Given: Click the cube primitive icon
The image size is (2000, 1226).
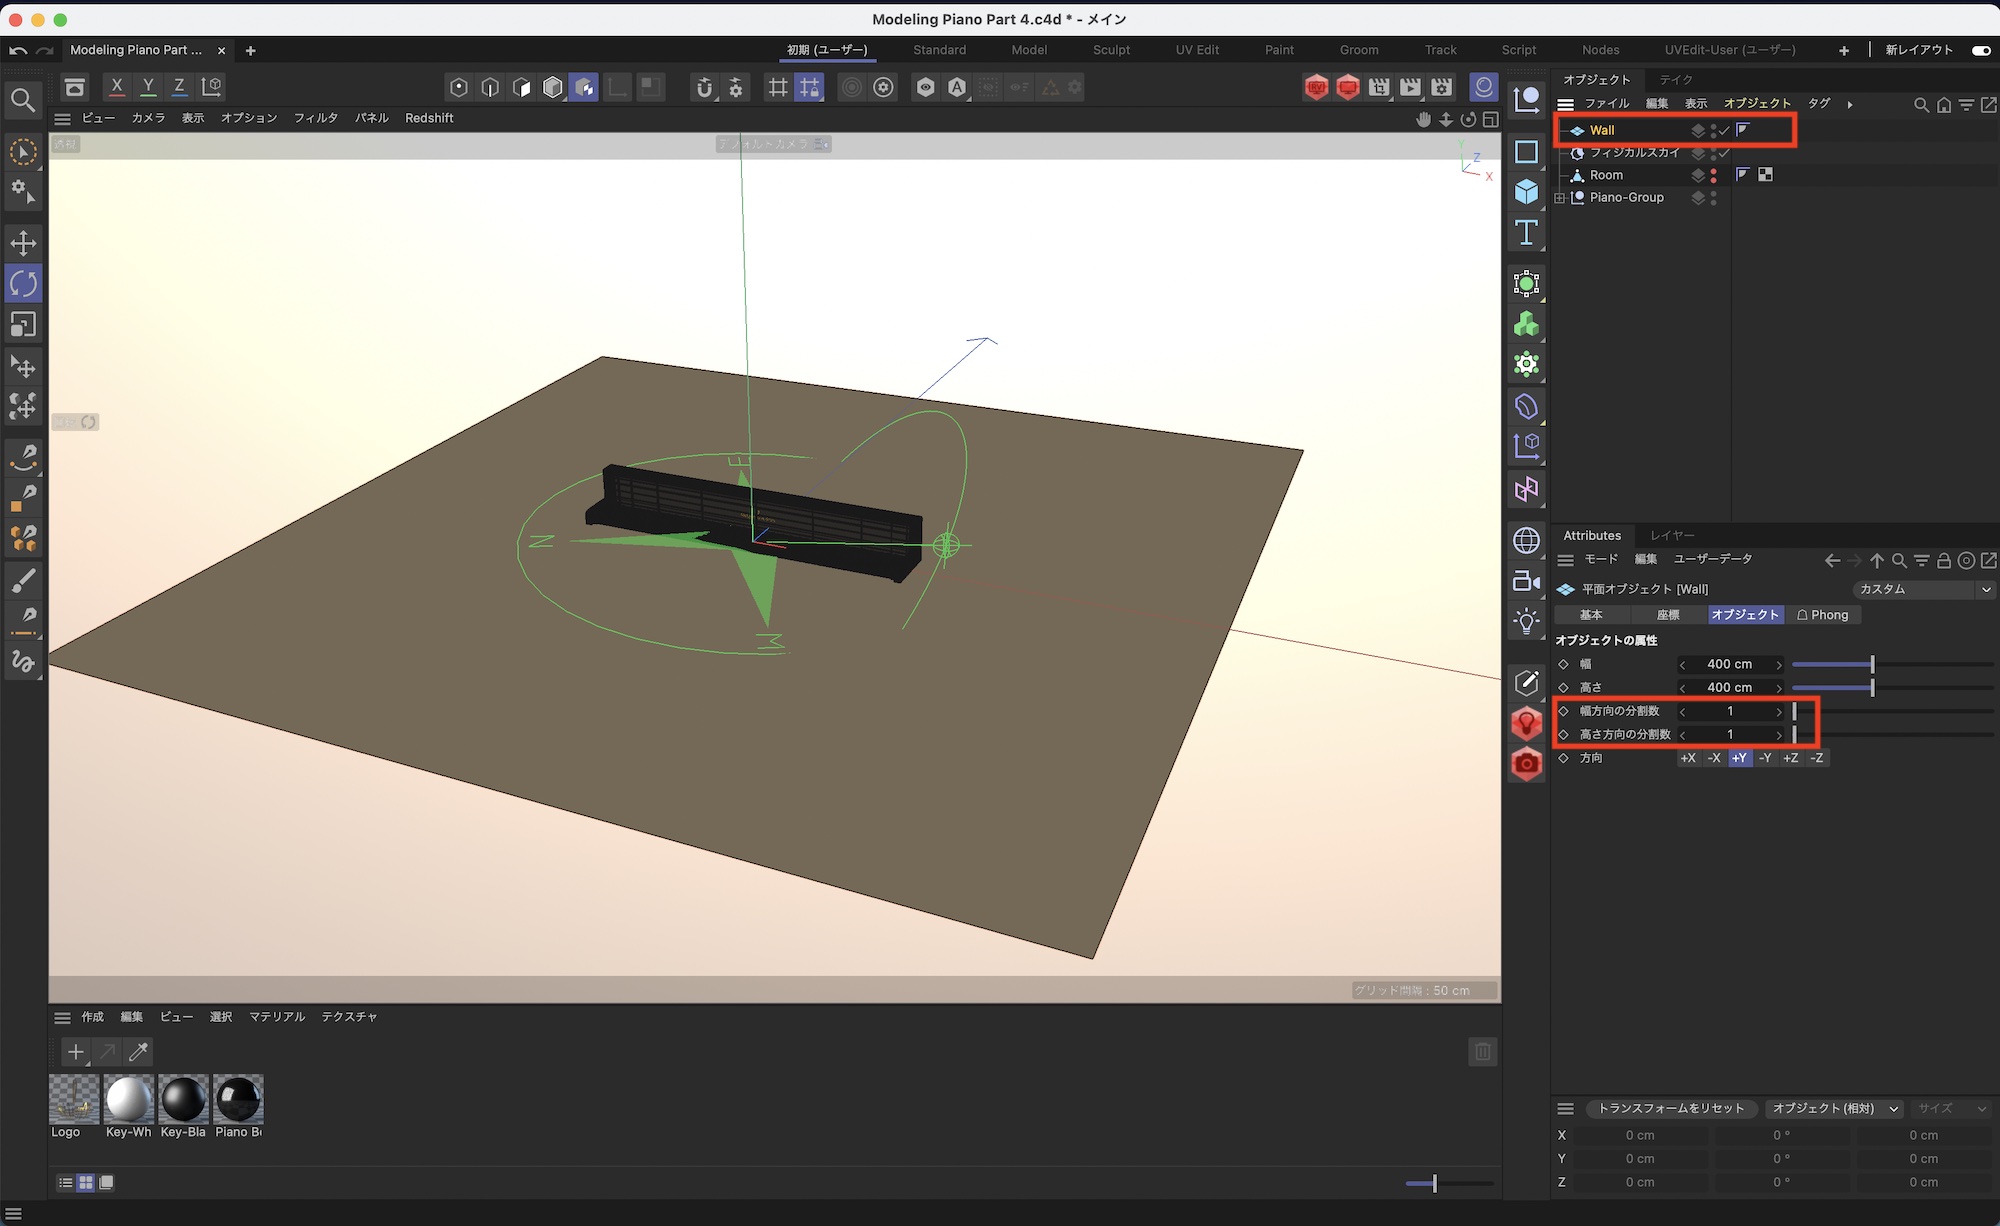Looking at the screenshot, I should point(1526,192).
